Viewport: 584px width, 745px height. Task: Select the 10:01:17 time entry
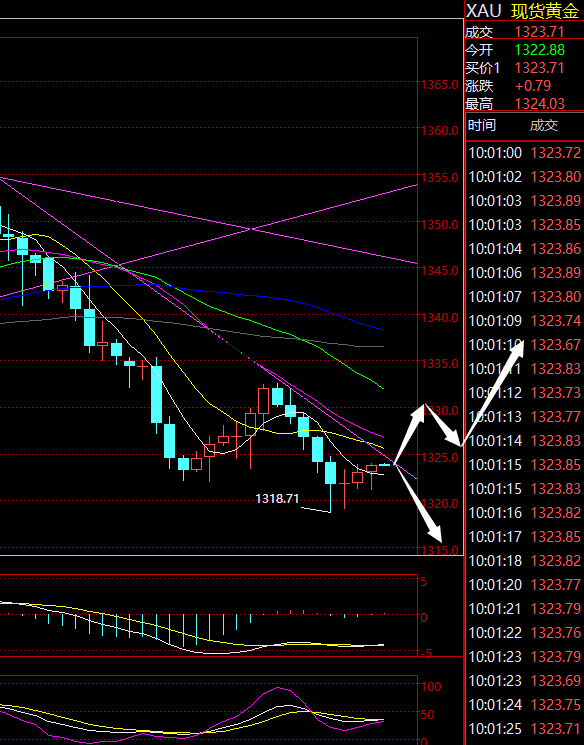(x=495, y=537)
